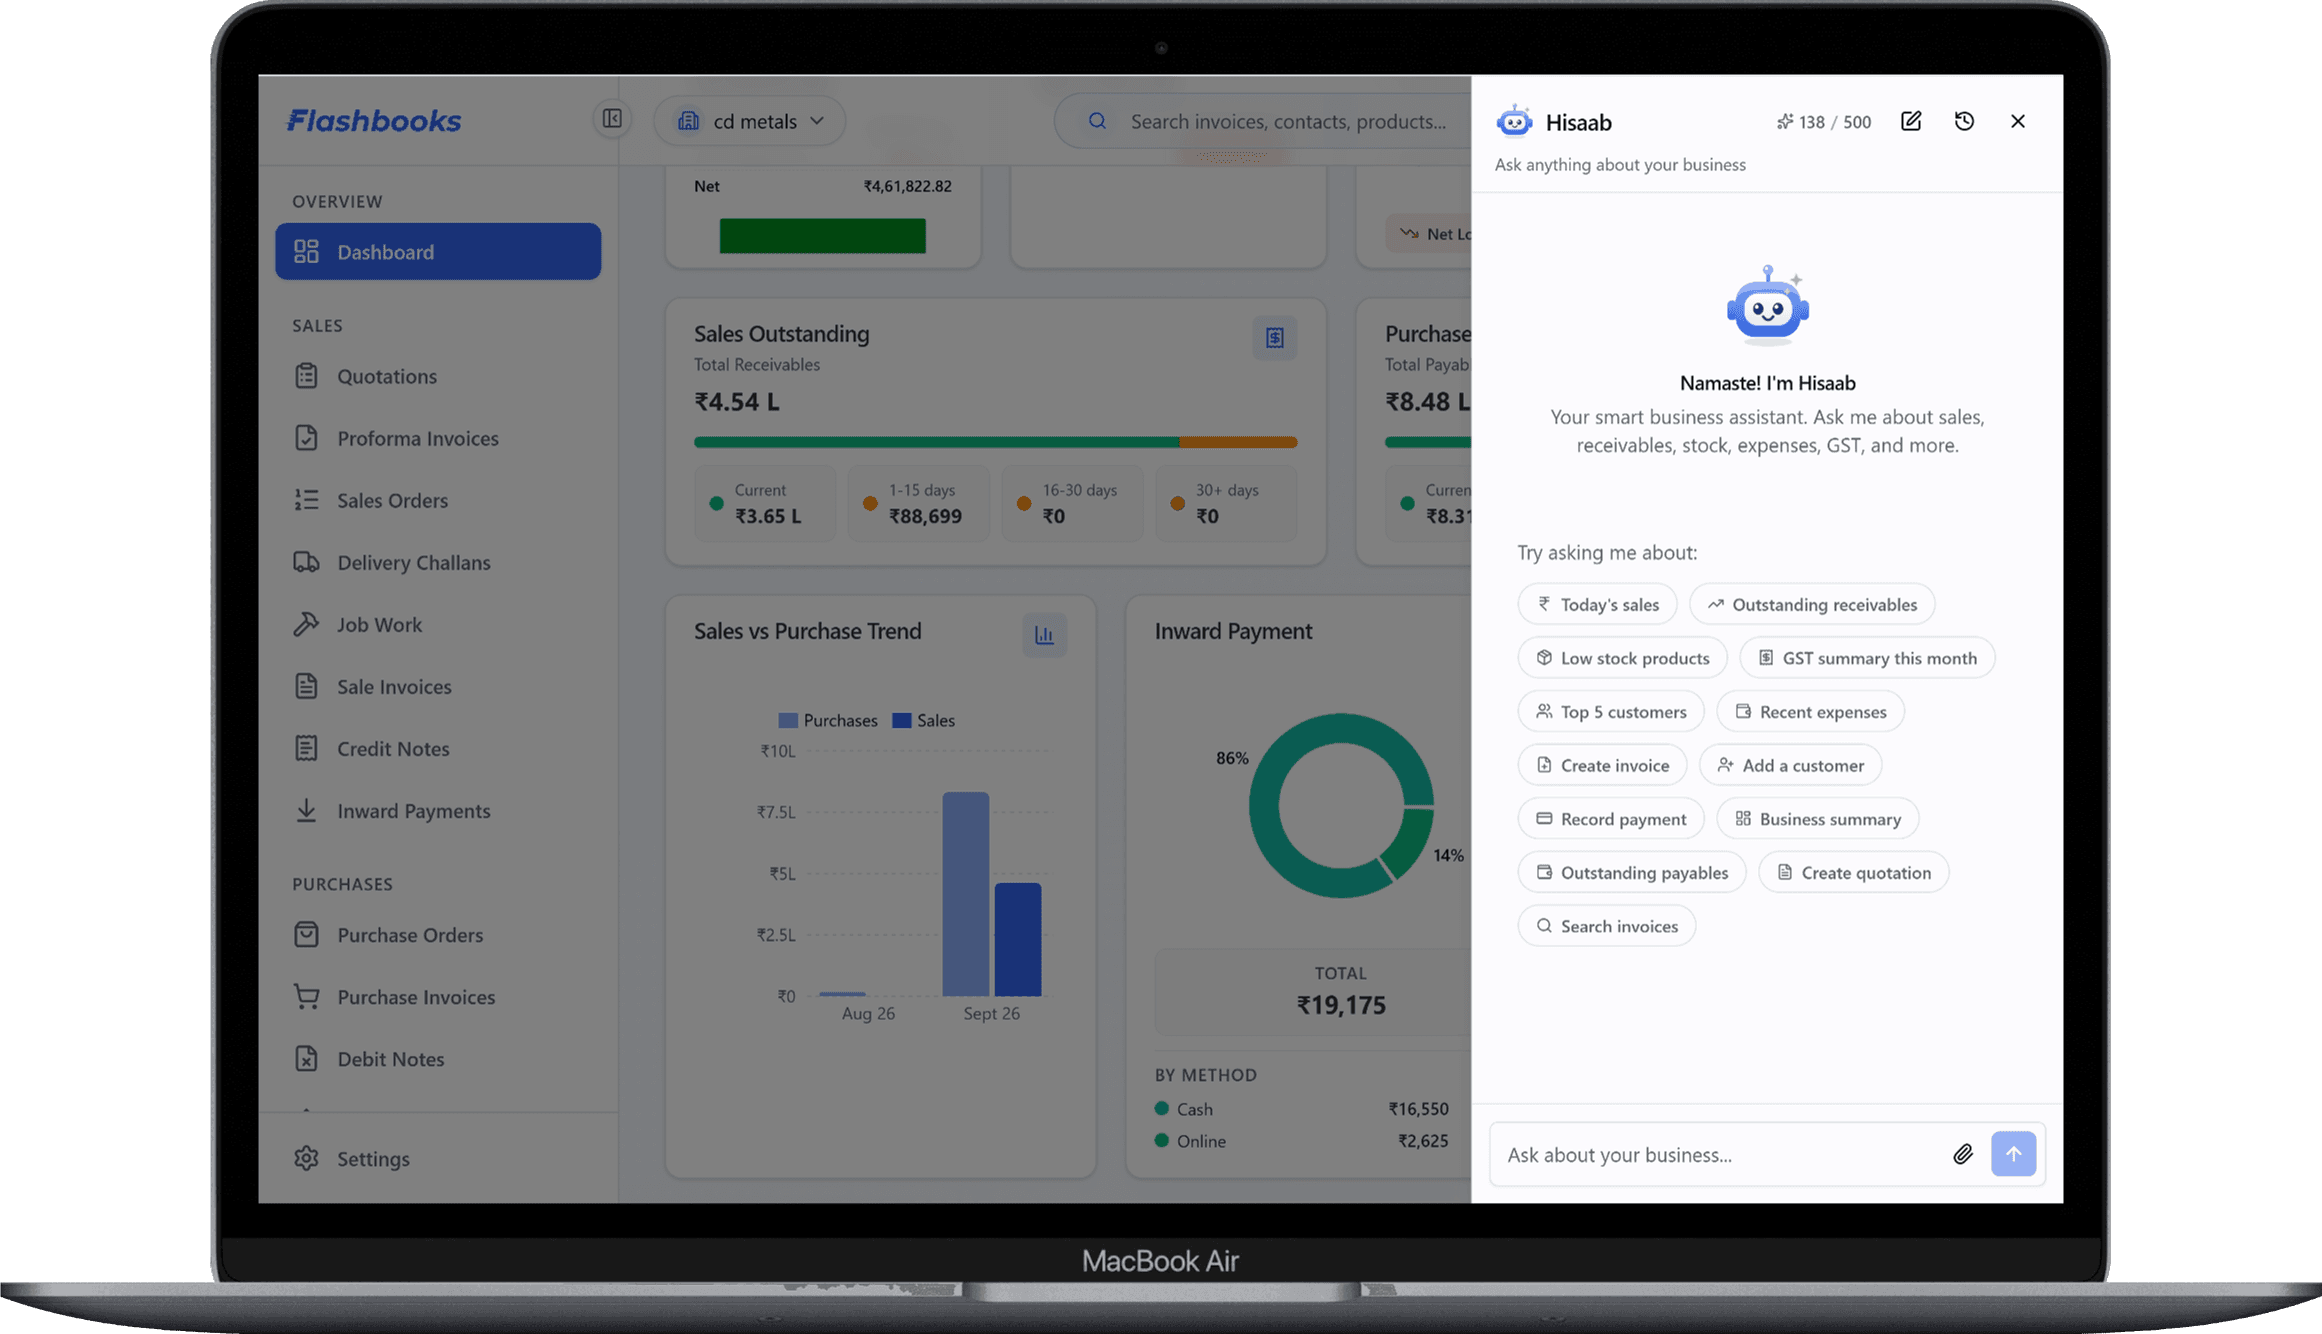This screenshot has width=2322, height=1334.
Task: Open Delivery Challans page
Action: 438,562
